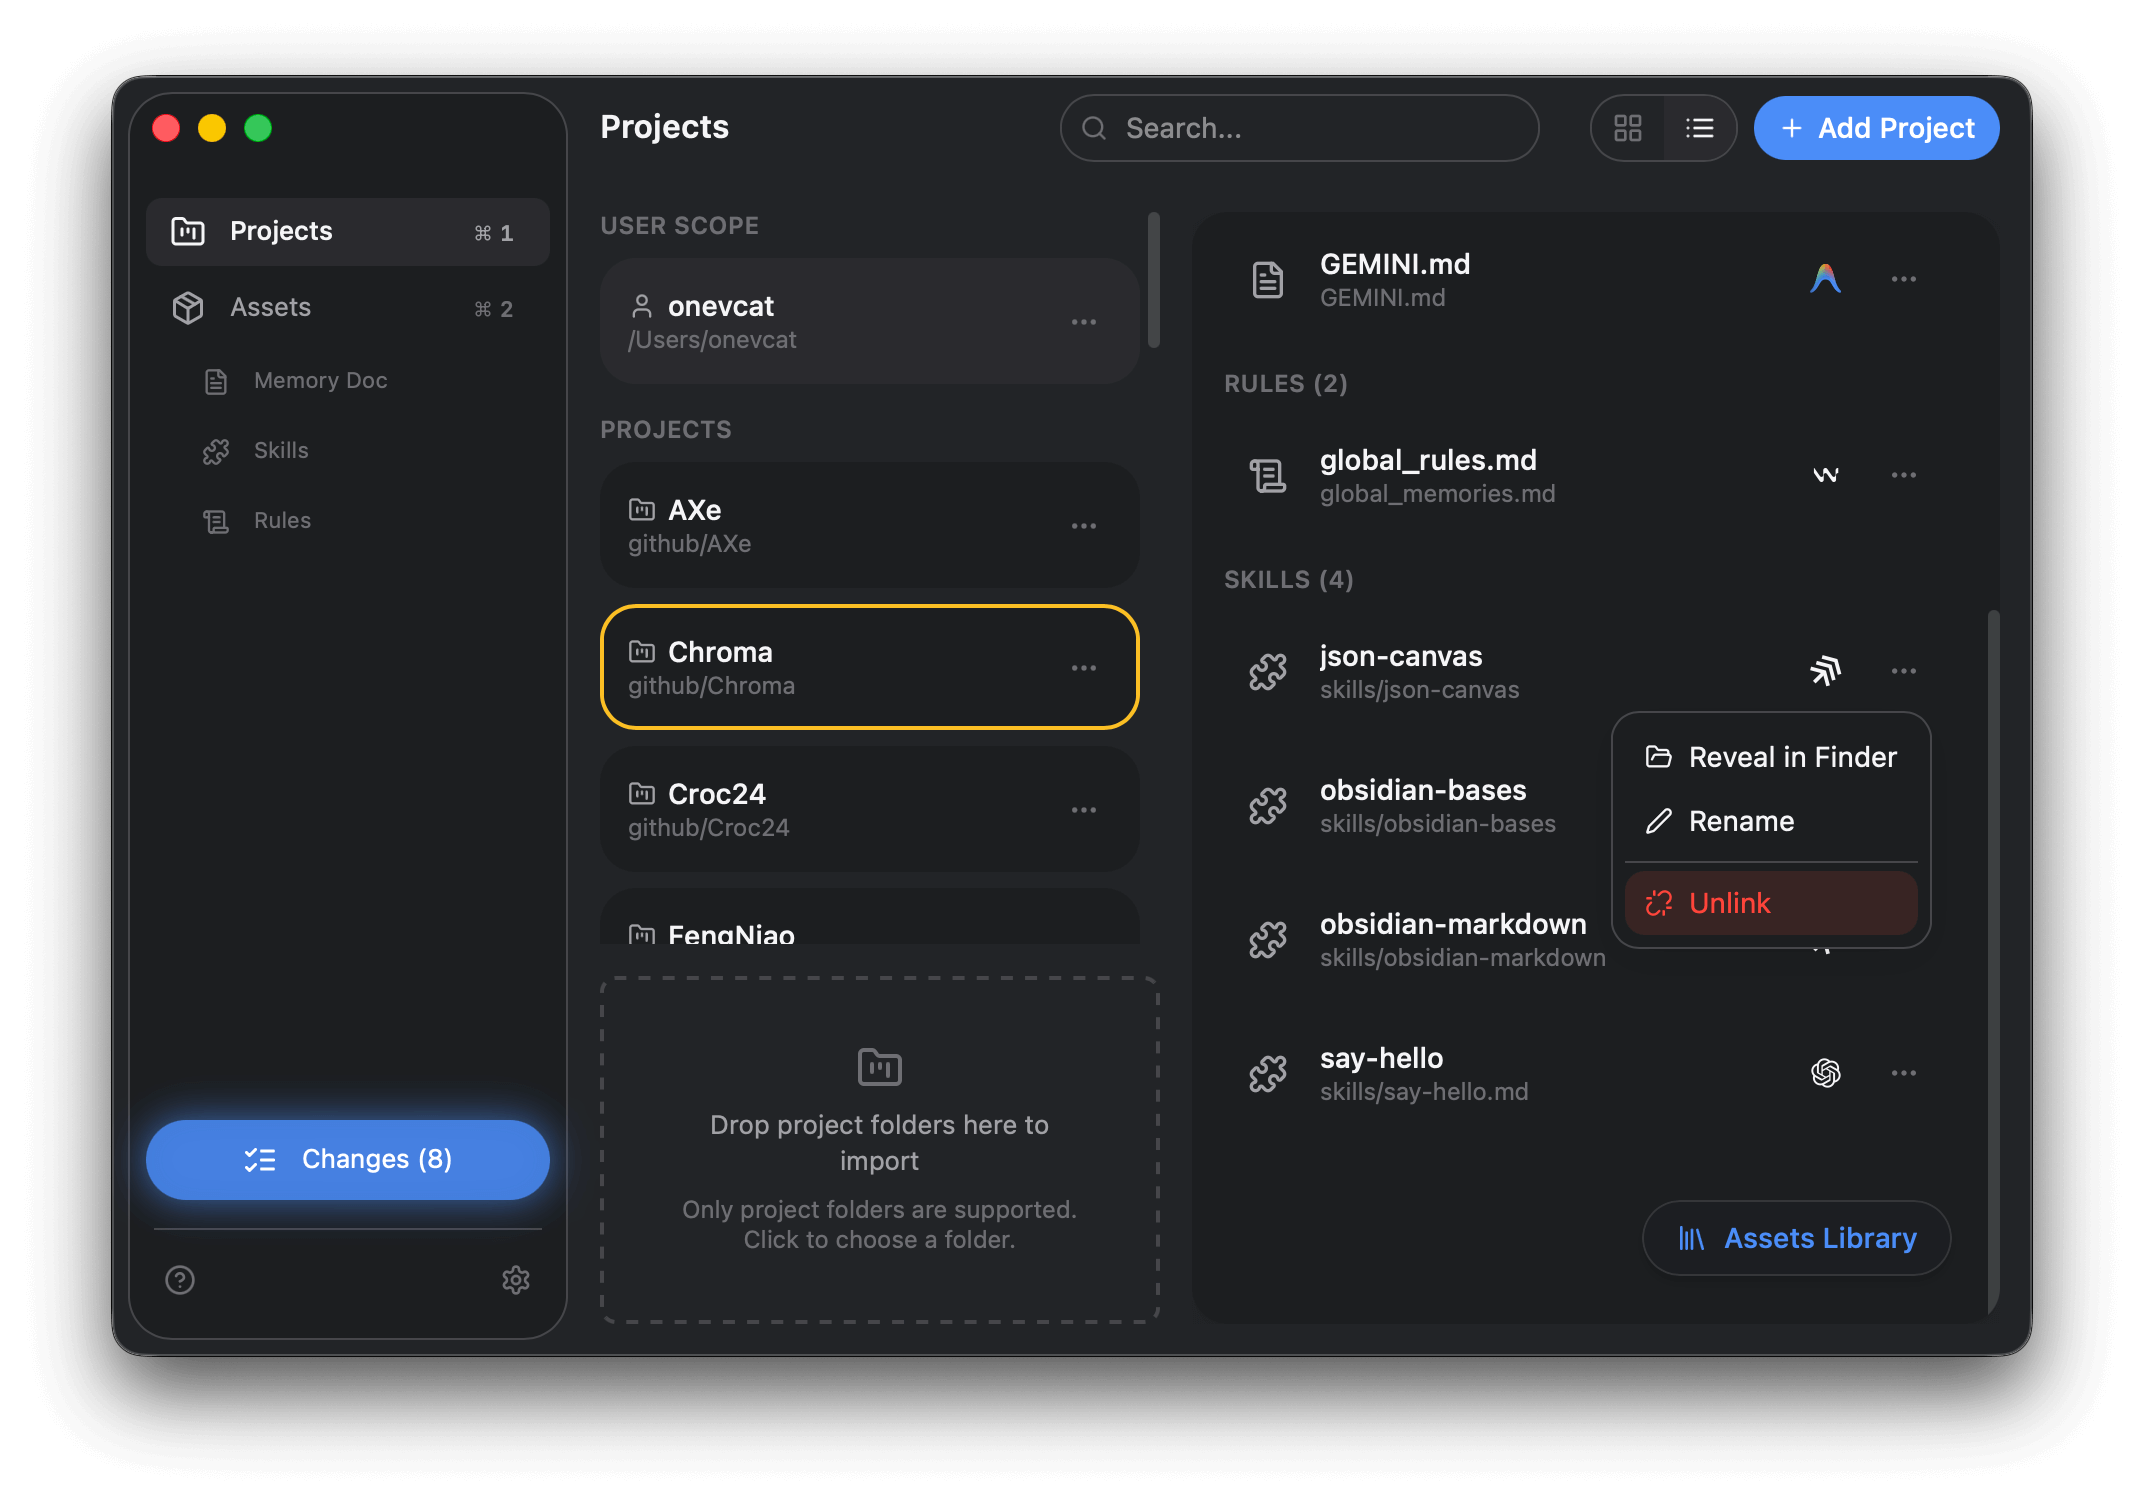Screen dimensions: 2144x1504
Task: Click the Gemini icon next to GEMINI.md
Action: point(1826,279)
